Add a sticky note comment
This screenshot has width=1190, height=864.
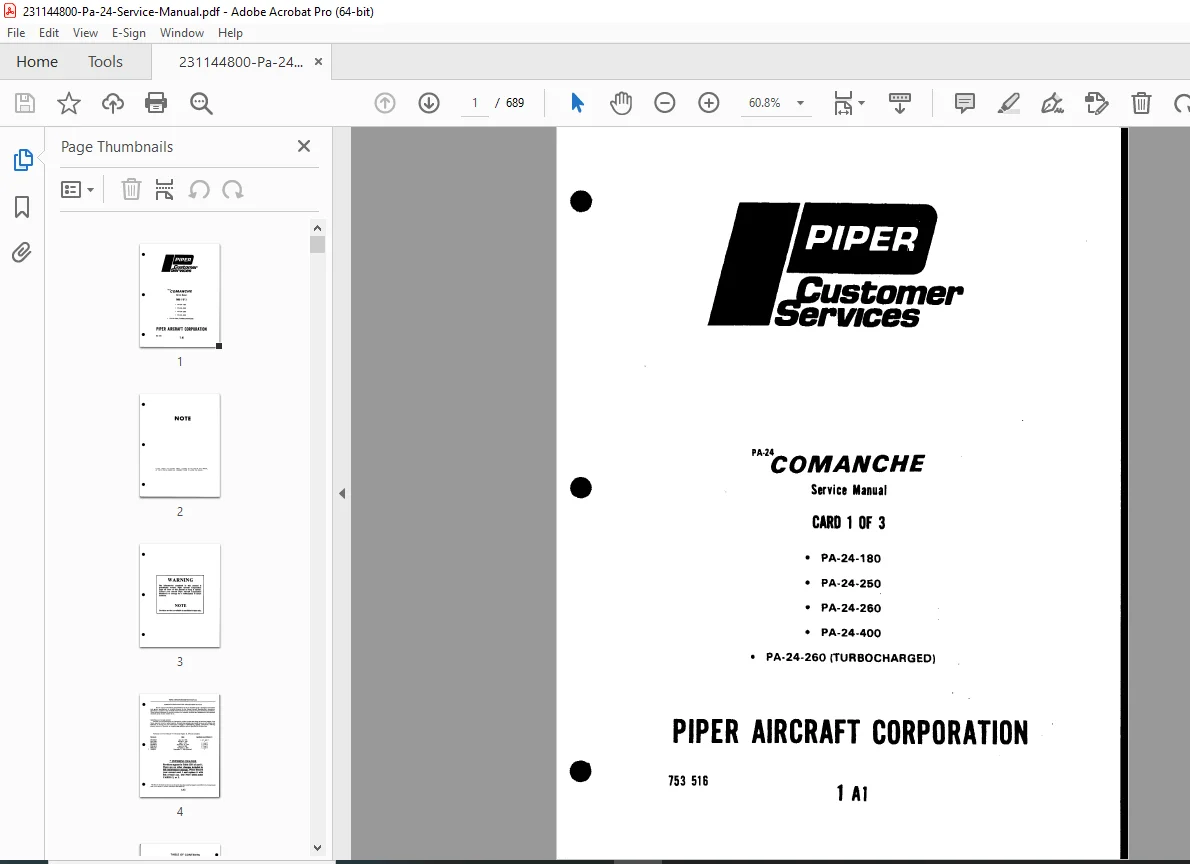point(965,102)
